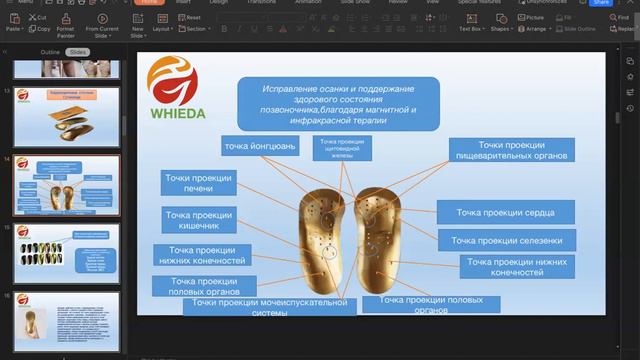Click the blue Share button
The width and height of the screenshot is (640, 360).
601,2
